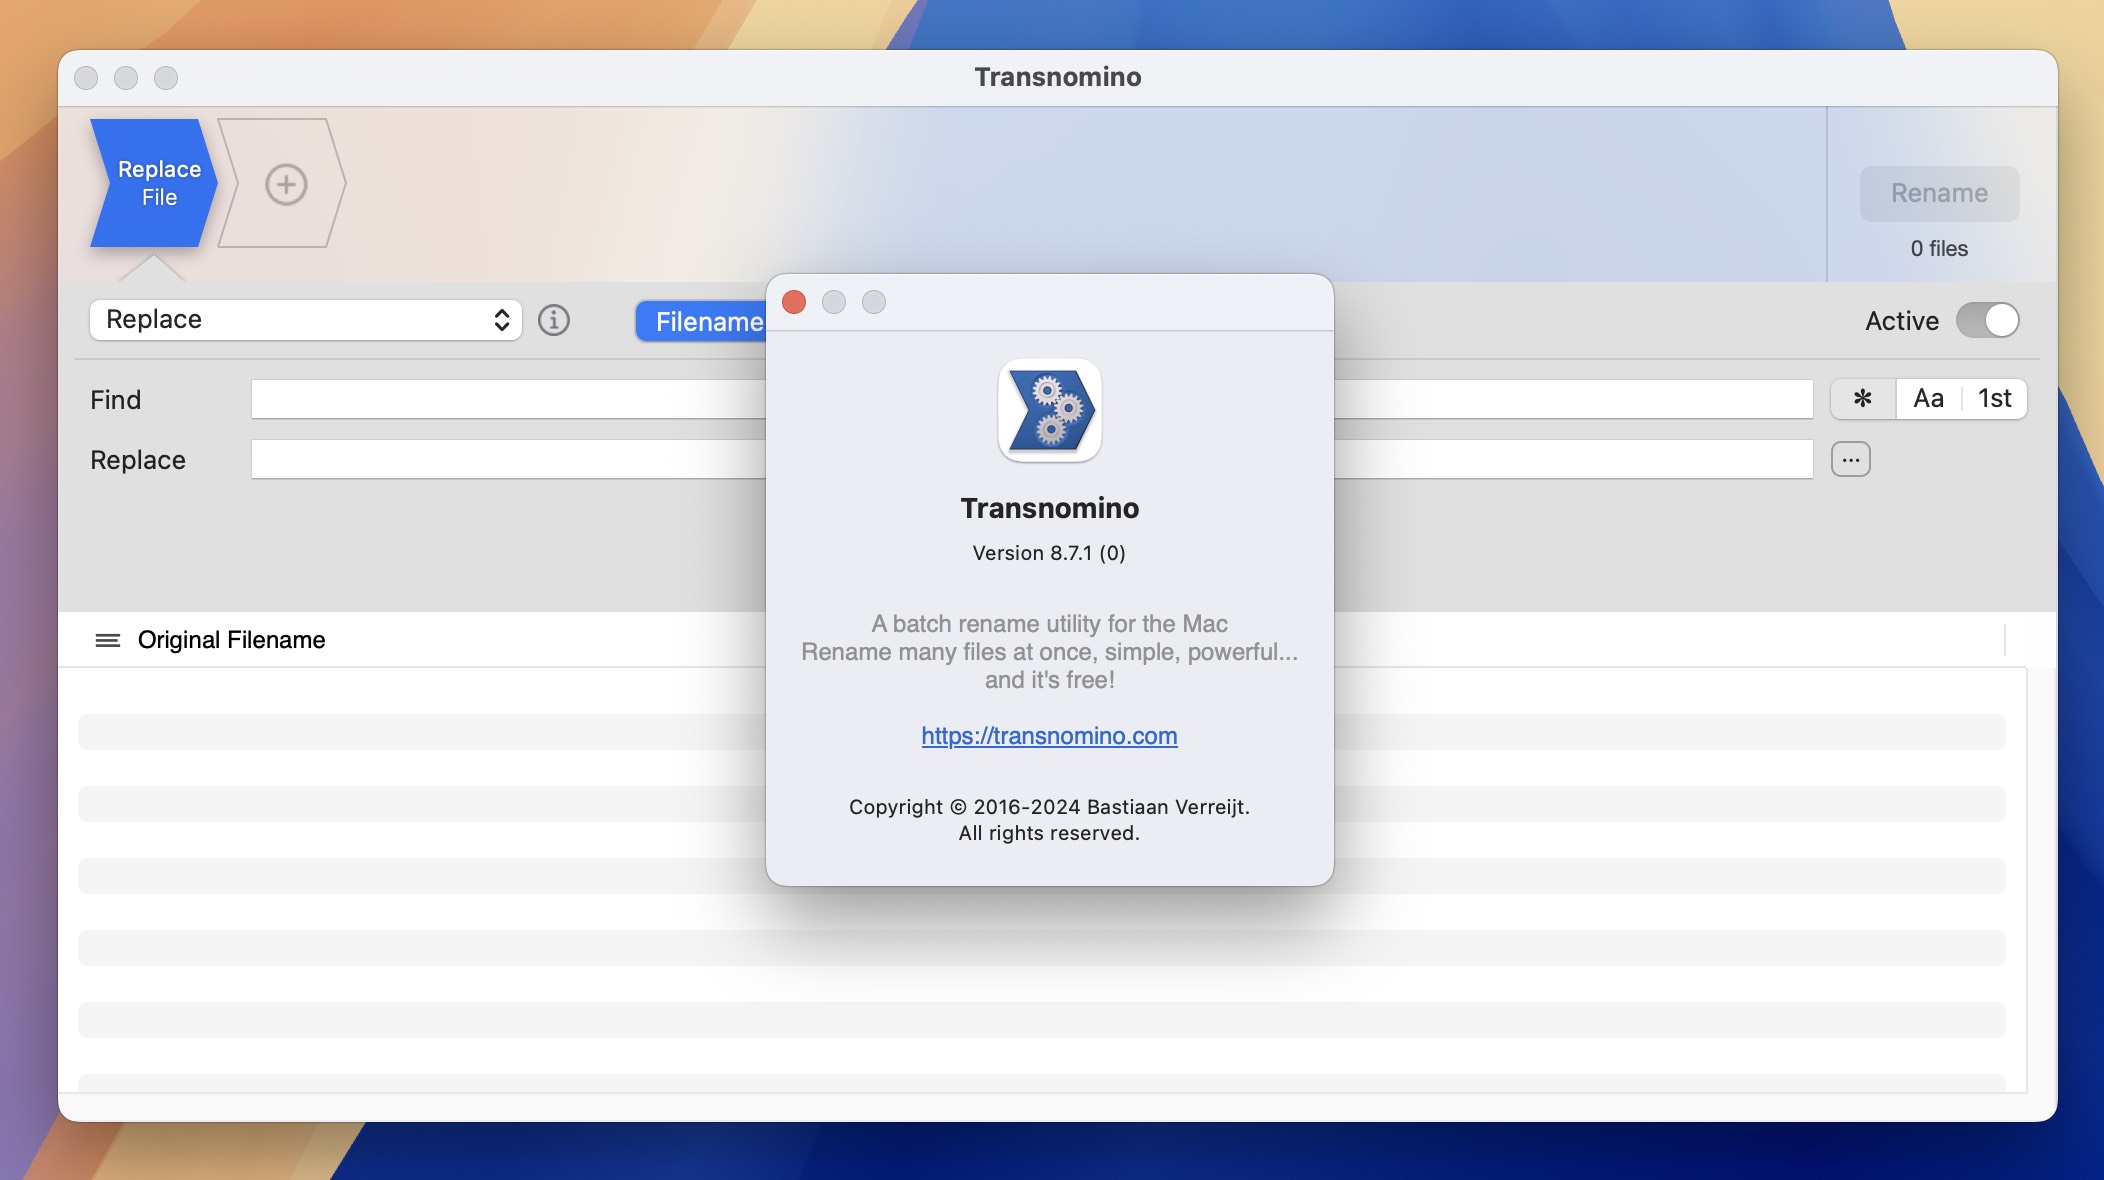Image resolution: width=2104 pixels, height=1180 pixels.
Task: Sort by Original Filename column header
Action: (x=232, y=640)
